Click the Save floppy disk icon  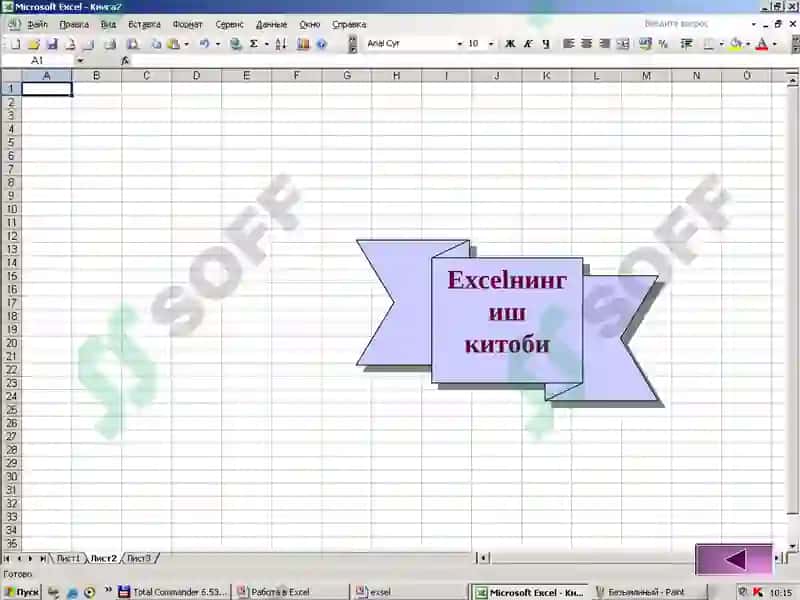52,44
